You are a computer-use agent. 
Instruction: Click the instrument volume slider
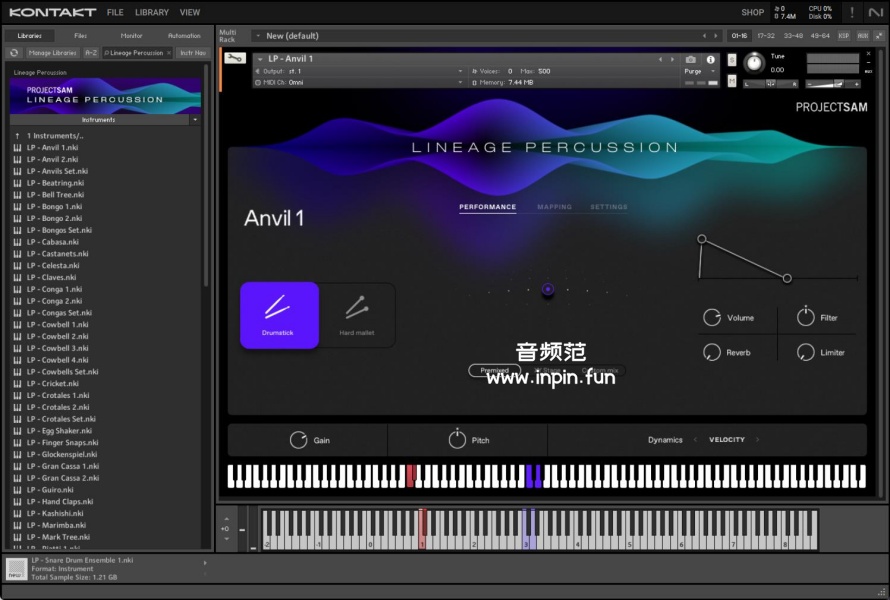(833, 84)
